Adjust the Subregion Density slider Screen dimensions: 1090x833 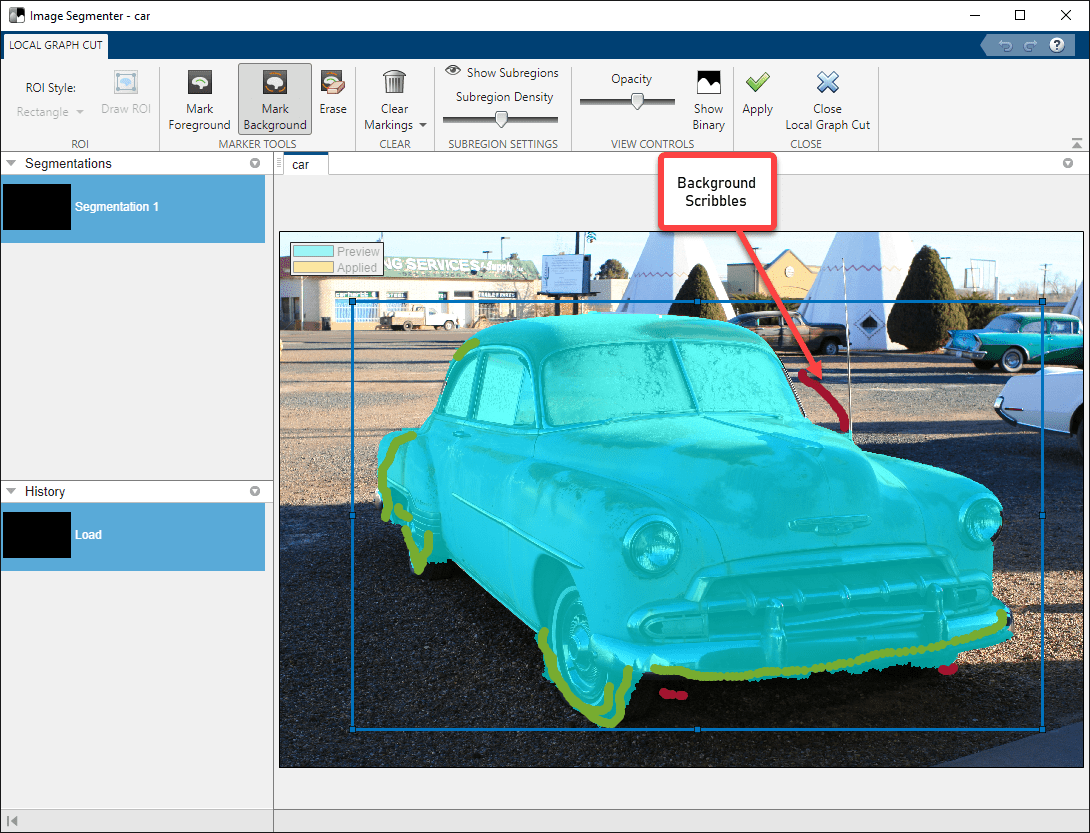point(502,119)
